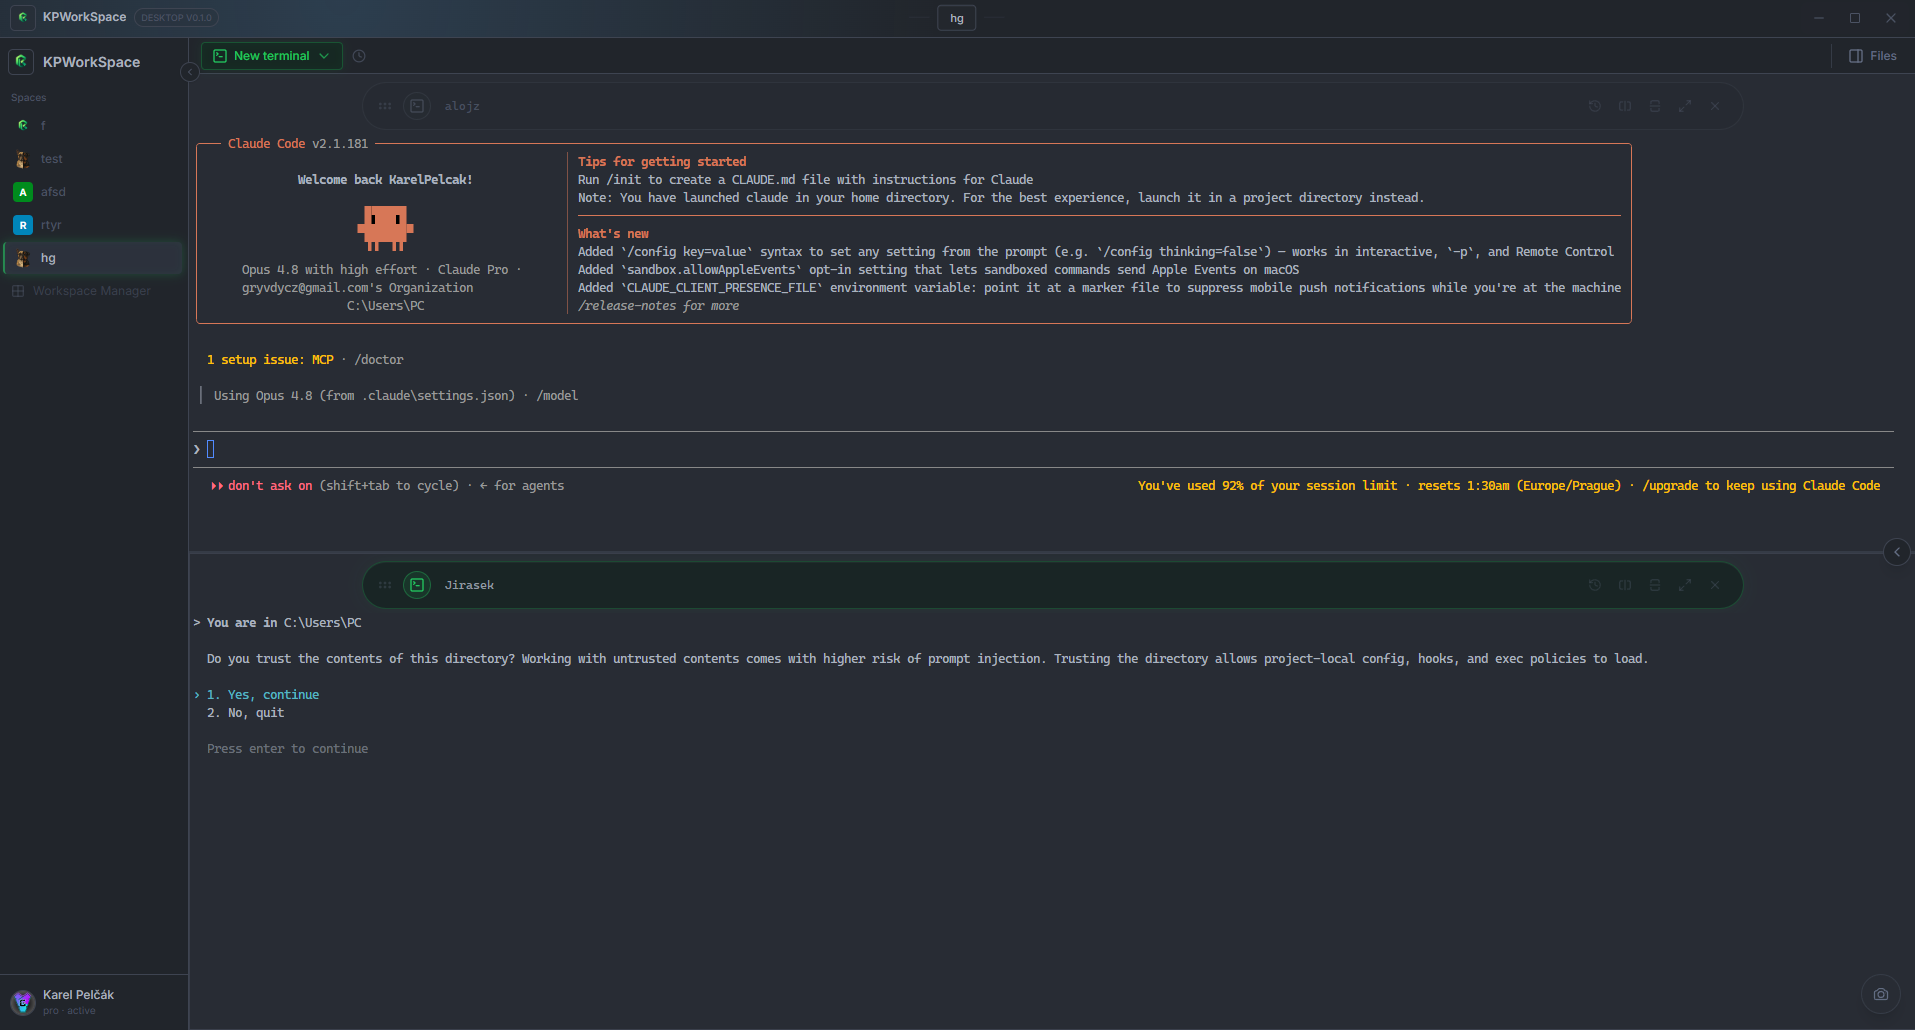Select the 'f' space

pyautogui.click(x=92, y=126)
